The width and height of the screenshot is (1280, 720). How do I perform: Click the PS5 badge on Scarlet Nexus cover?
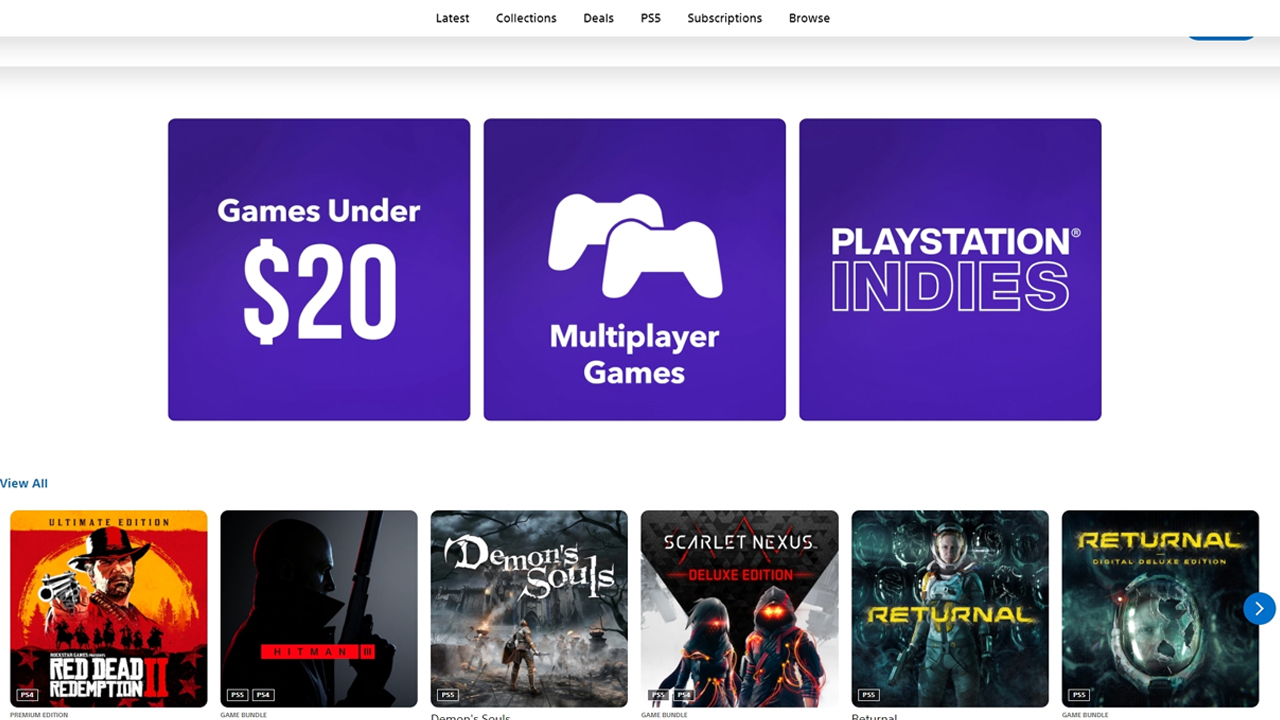pos(659,694)
